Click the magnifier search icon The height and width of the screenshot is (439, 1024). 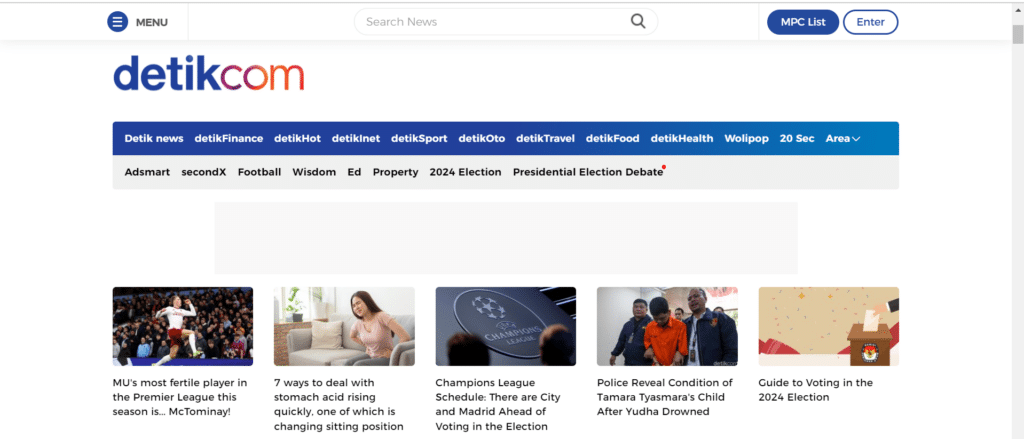click(637, 22)
